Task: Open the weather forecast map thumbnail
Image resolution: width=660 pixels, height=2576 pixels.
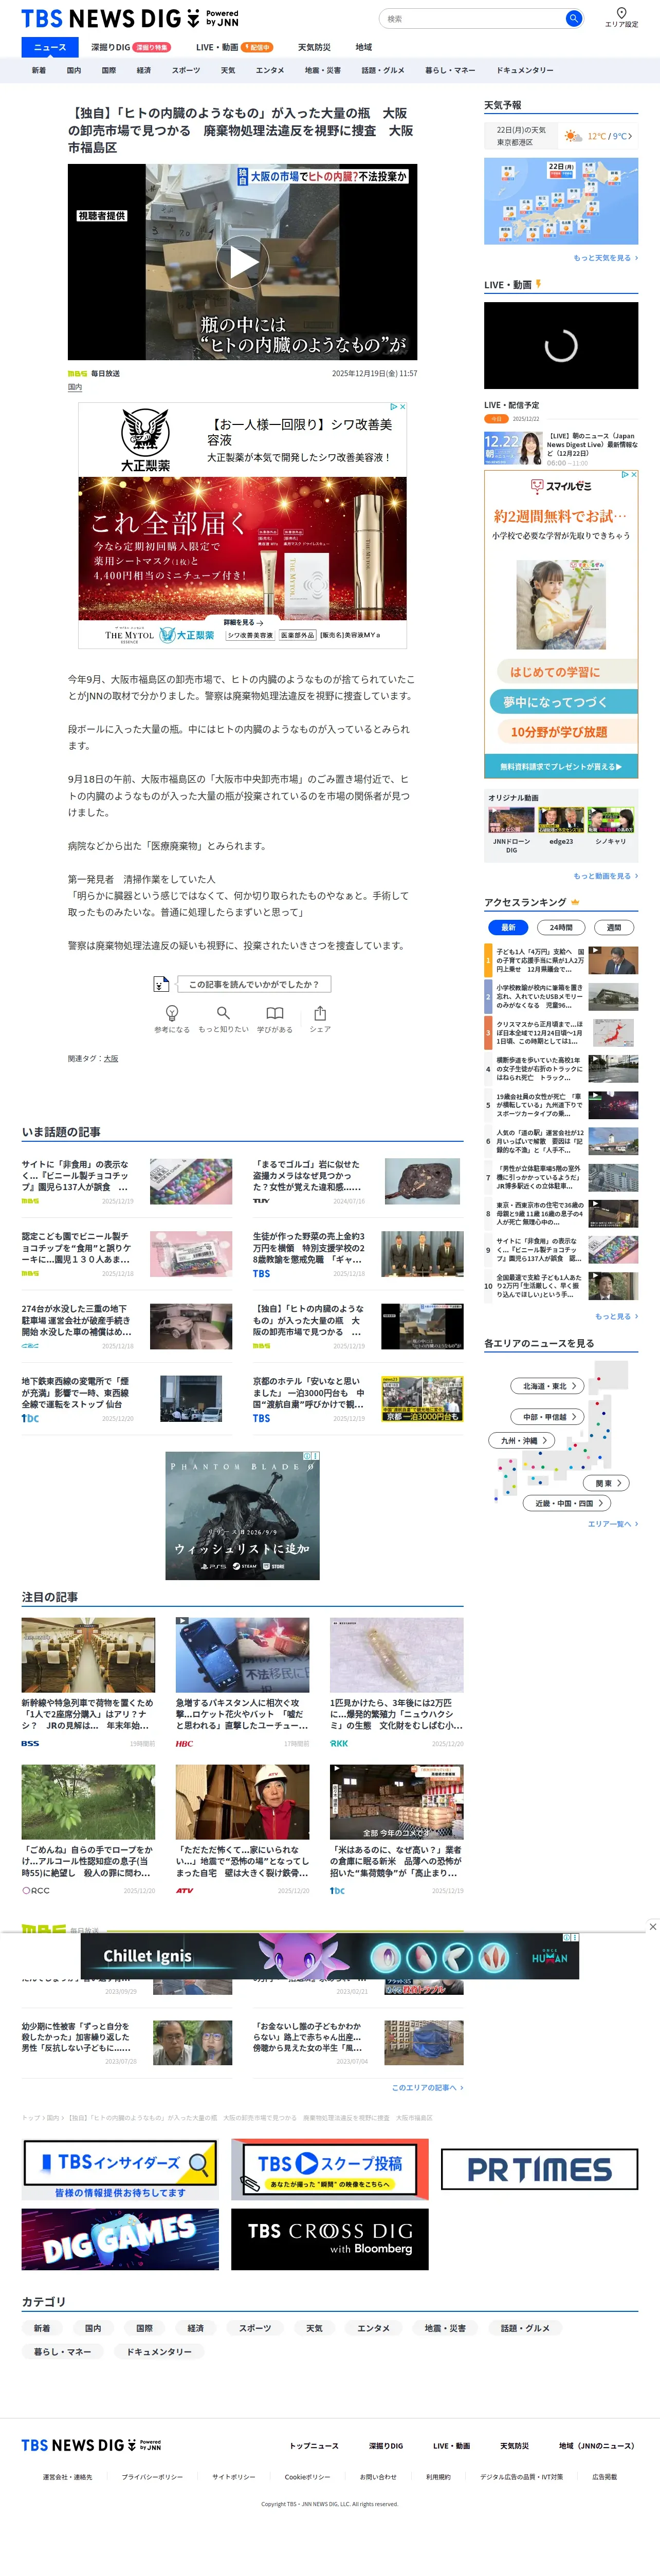Action: 561,200
